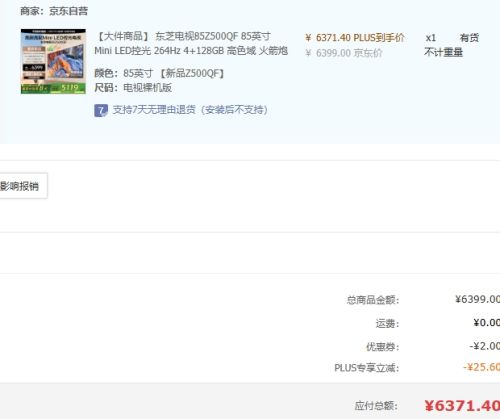500x419 pixels.
Task: Click the 总商品金额 label
Action: [373, 300]
